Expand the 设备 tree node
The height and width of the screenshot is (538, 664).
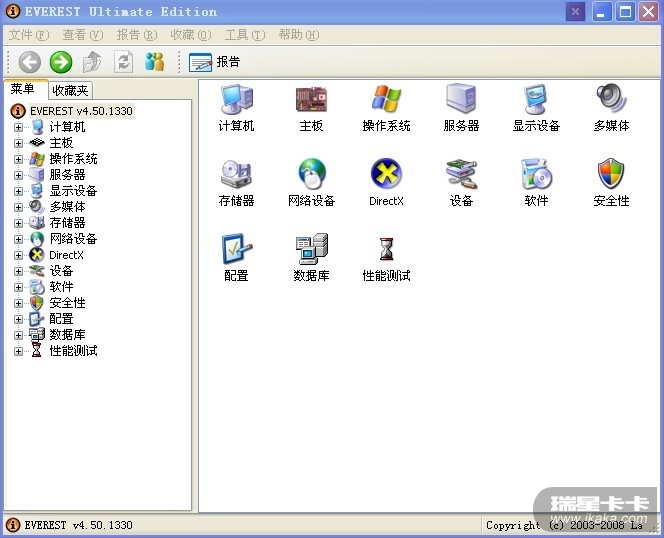(18, 271)
